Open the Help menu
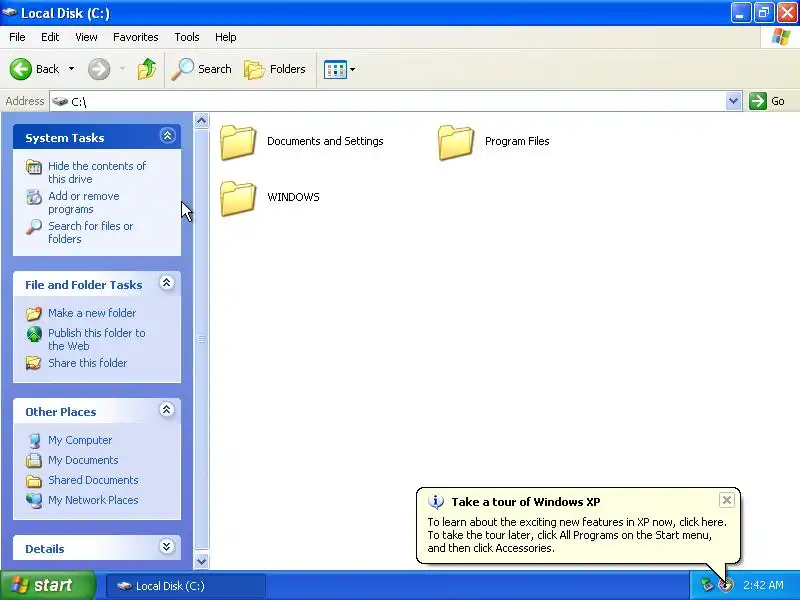The width and height of the screenshot is (800, 600). click(x=226, y=37)
